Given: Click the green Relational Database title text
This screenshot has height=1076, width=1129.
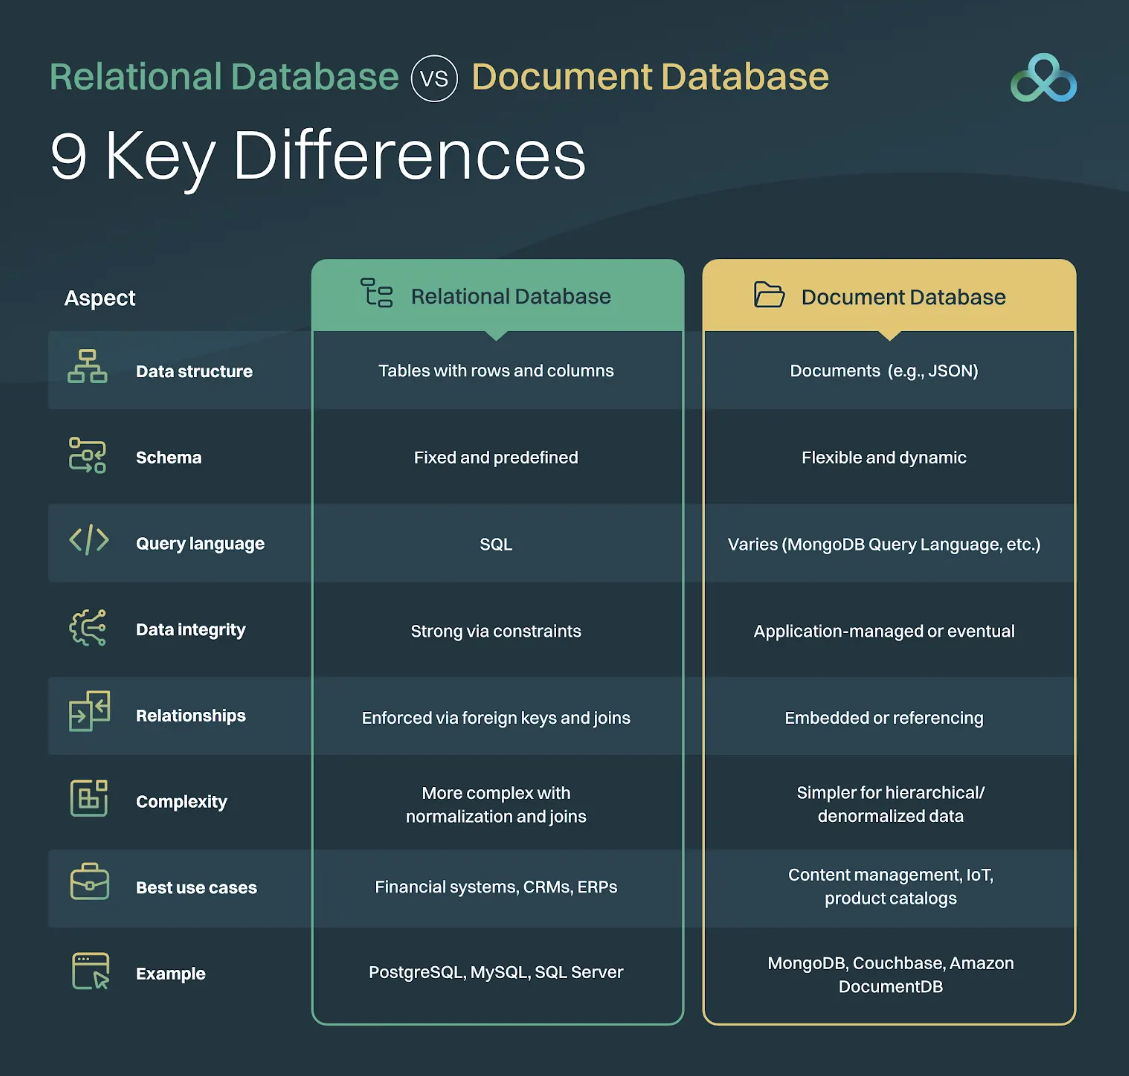Looking at the screenshot, I should click(224, 77).
